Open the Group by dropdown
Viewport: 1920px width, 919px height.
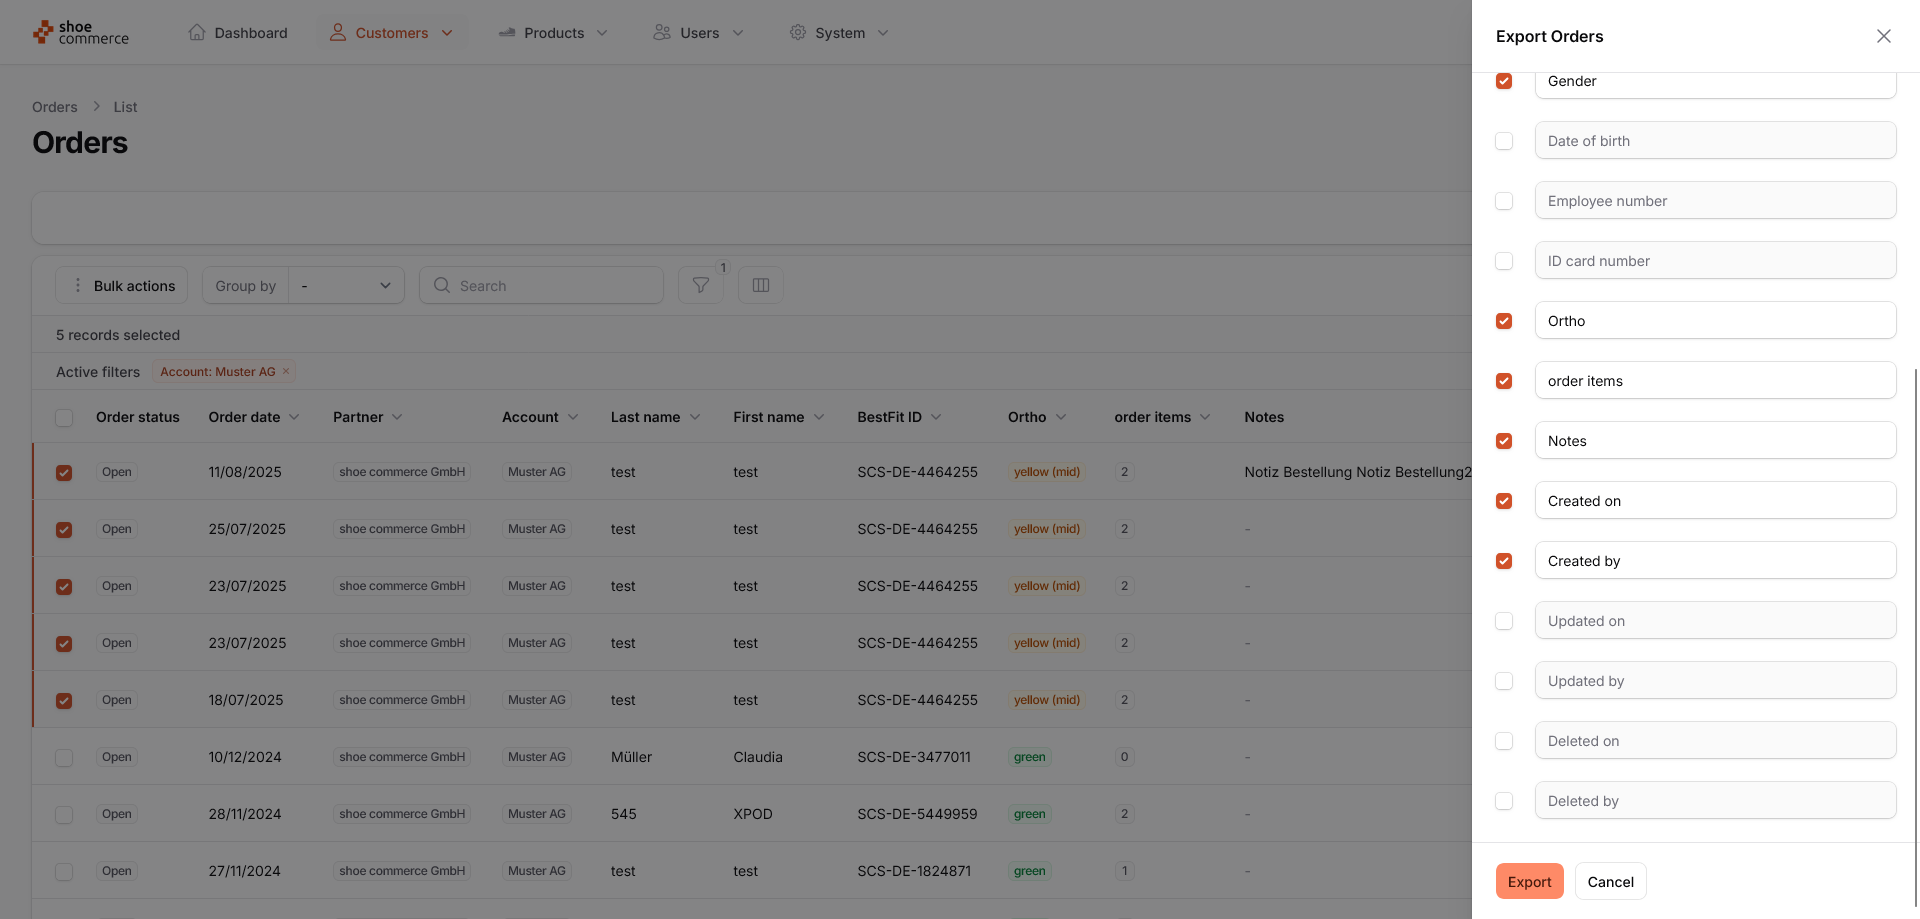pyautogui.click(x=346, y=286)
